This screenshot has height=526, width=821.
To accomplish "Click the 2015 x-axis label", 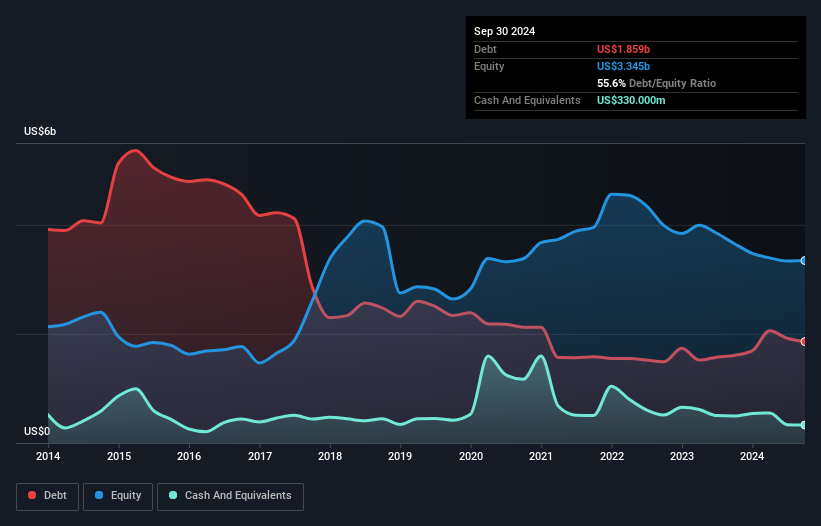I will click(119, 456).
